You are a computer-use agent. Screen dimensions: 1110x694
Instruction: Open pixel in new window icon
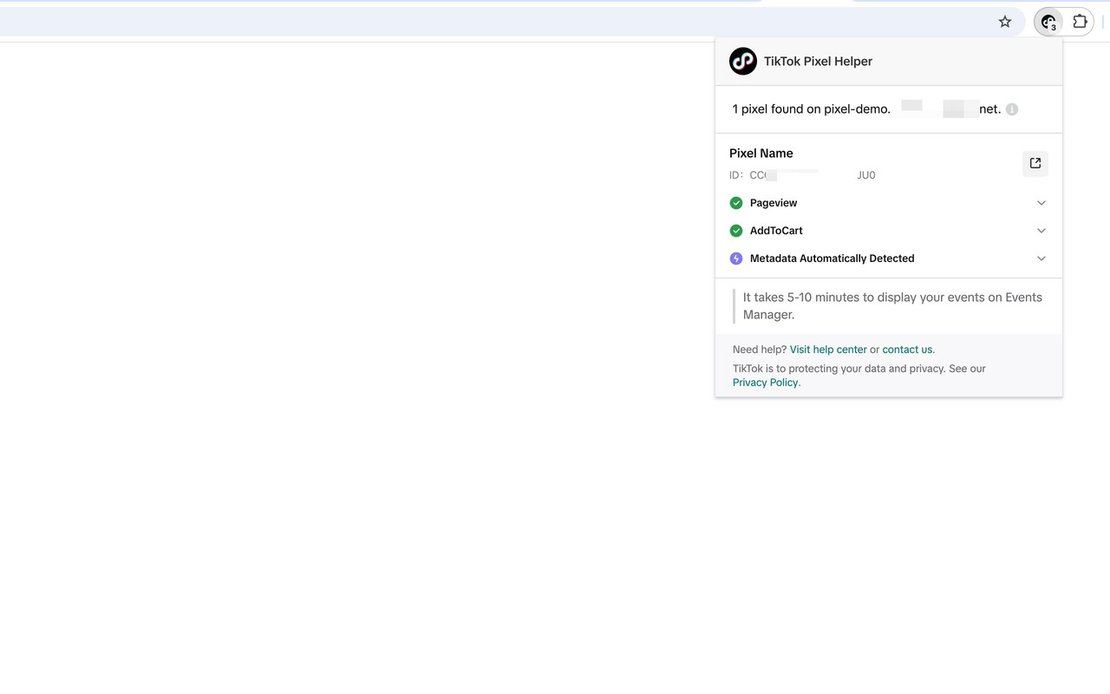point(1035,163)
